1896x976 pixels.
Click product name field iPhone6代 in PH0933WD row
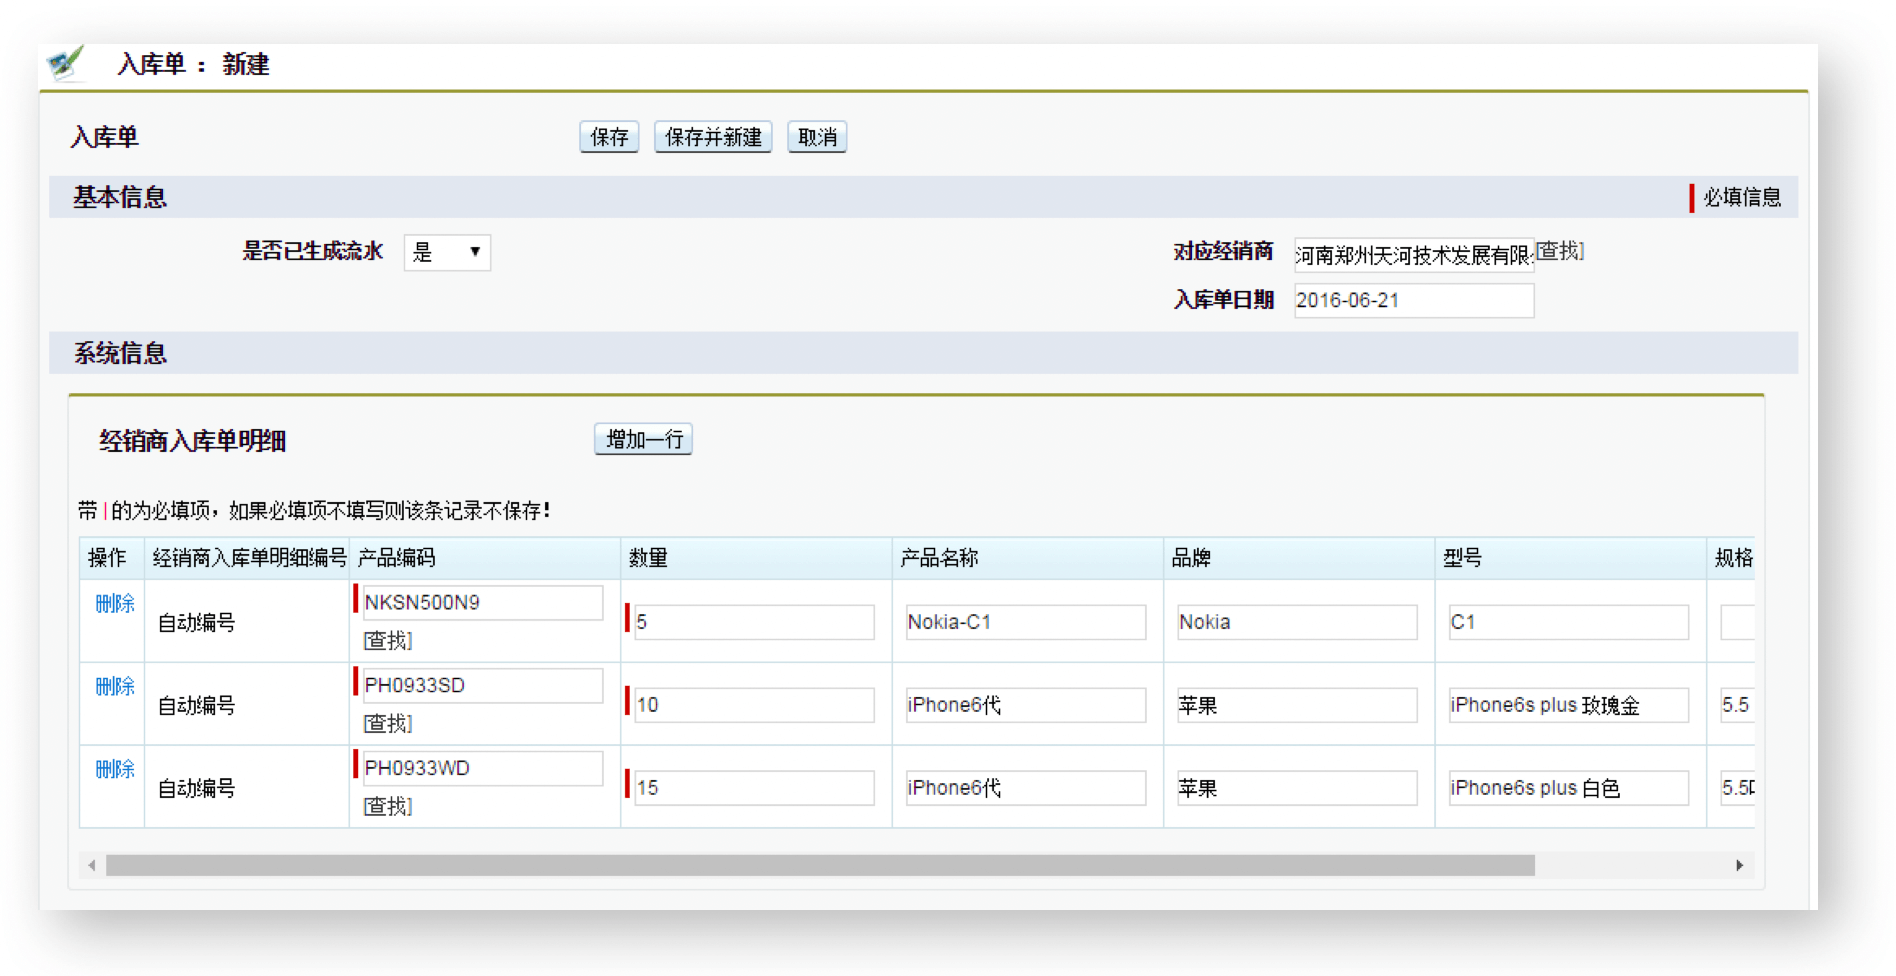click(x=1025, y=788)
